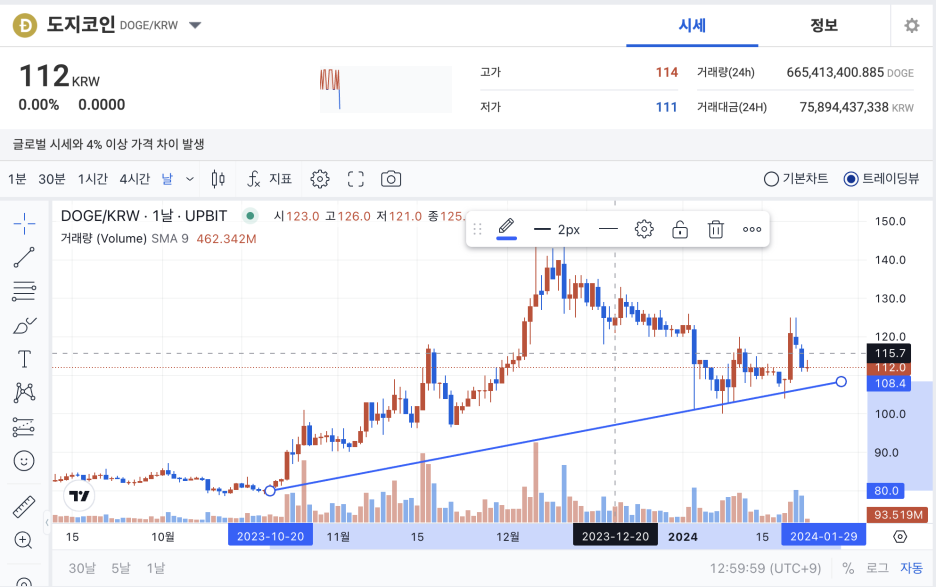Image resolution: width=936 pixels, height=587 pixels.
Task: Click the pencil line color tool
Action: [x=506, y=229]
